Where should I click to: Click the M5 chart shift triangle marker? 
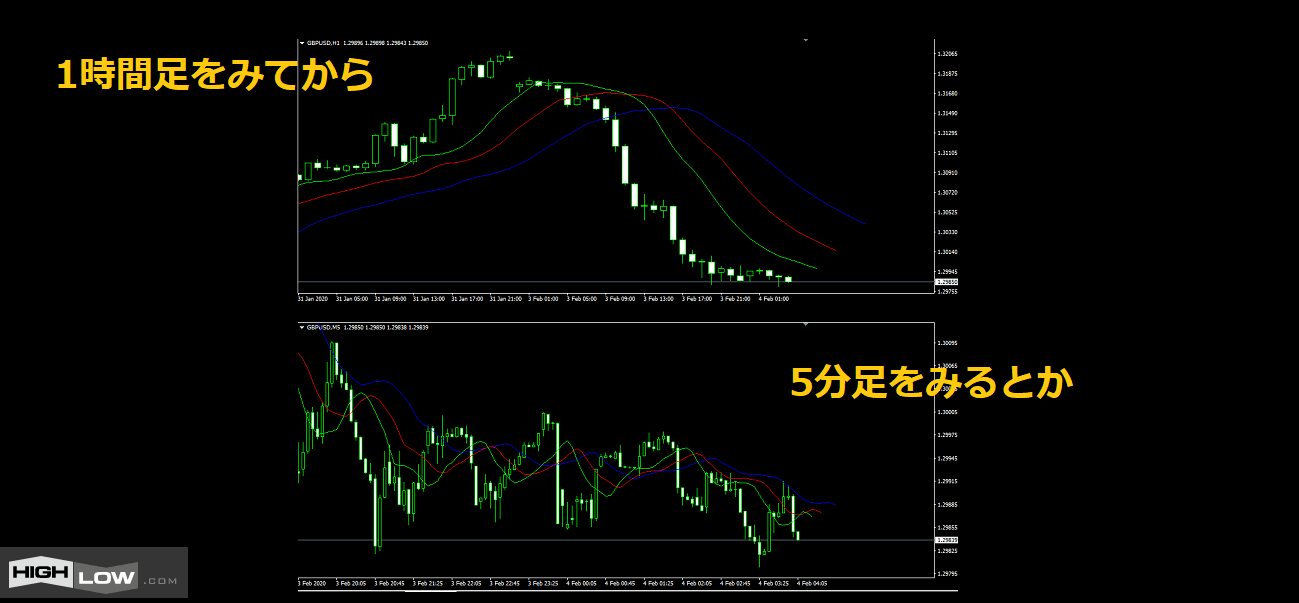click(805, 324)
